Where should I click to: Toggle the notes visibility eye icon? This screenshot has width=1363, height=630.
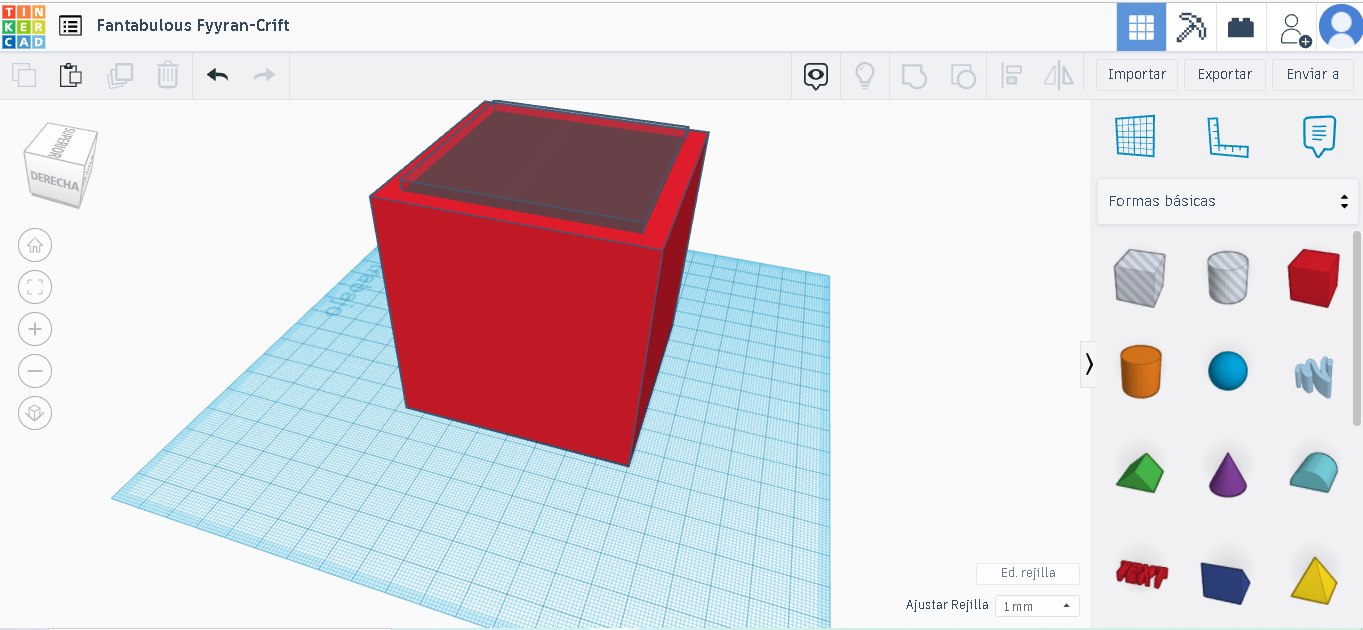816,75
